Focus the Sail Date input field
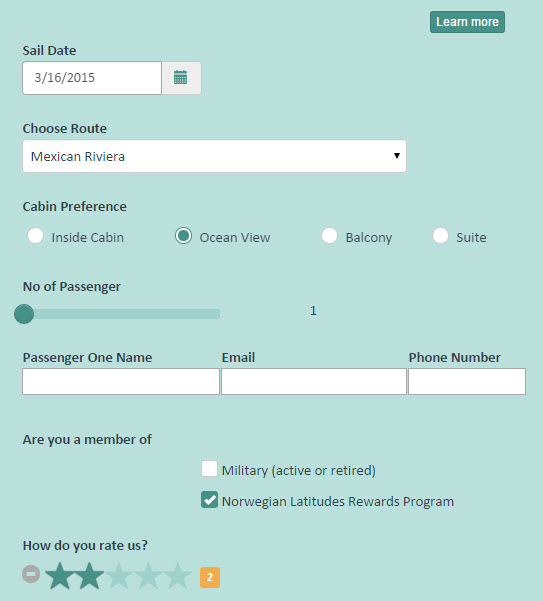The width and height of the screenshot is (543, 601). [92, 78]
